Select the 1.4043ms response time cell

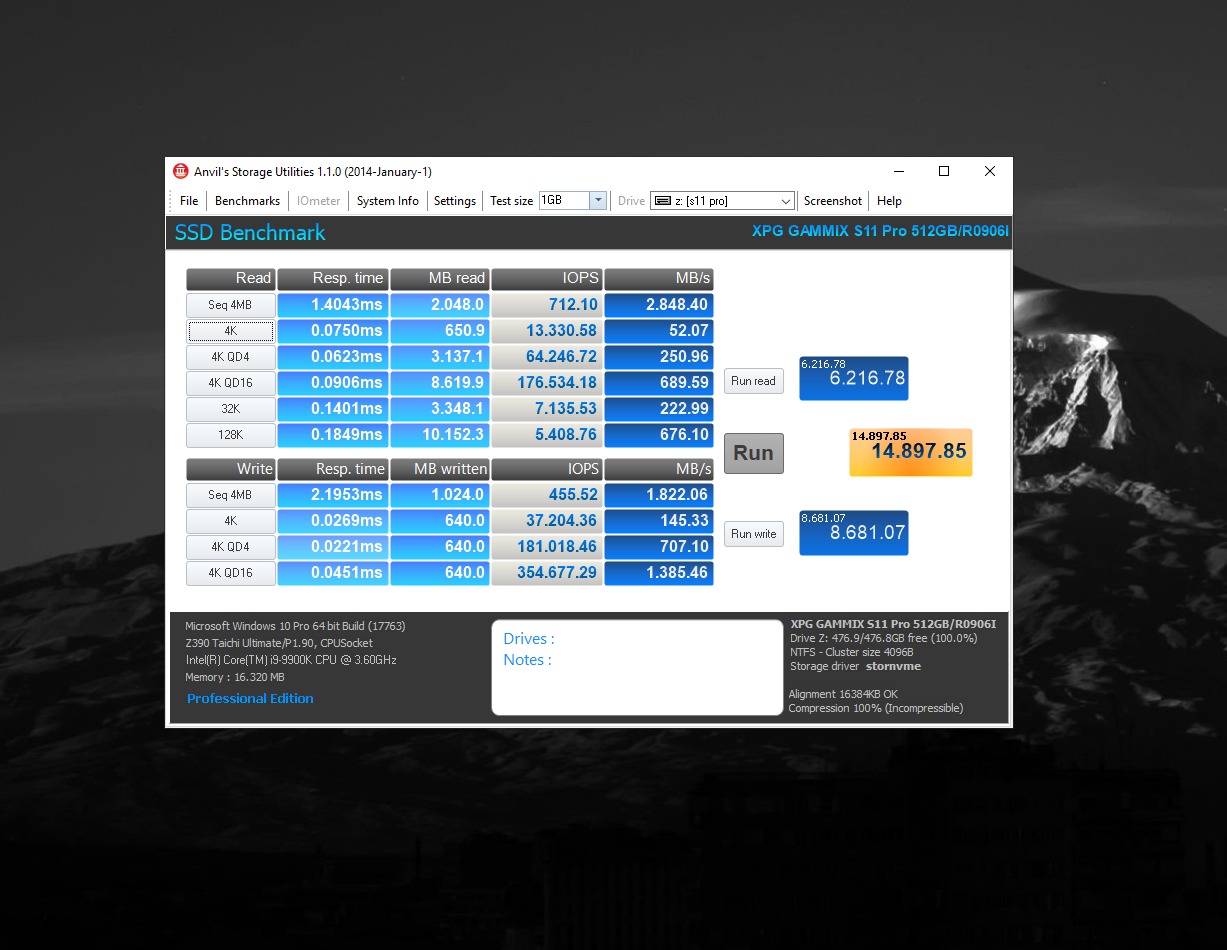coord(332,305)
